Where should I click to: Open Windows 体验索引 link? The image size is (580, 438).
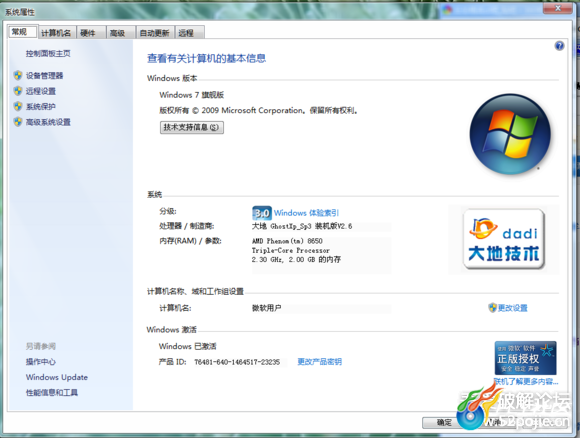[306, 213]
